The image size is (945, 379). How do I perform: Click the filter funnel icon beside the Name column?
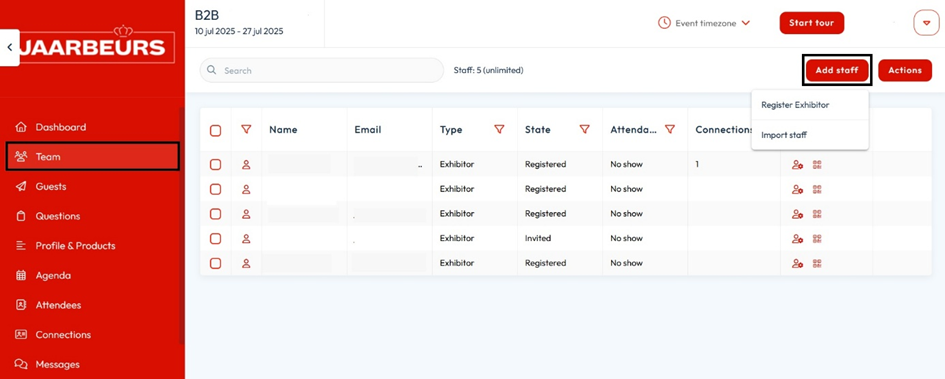(x=246, y=130)
